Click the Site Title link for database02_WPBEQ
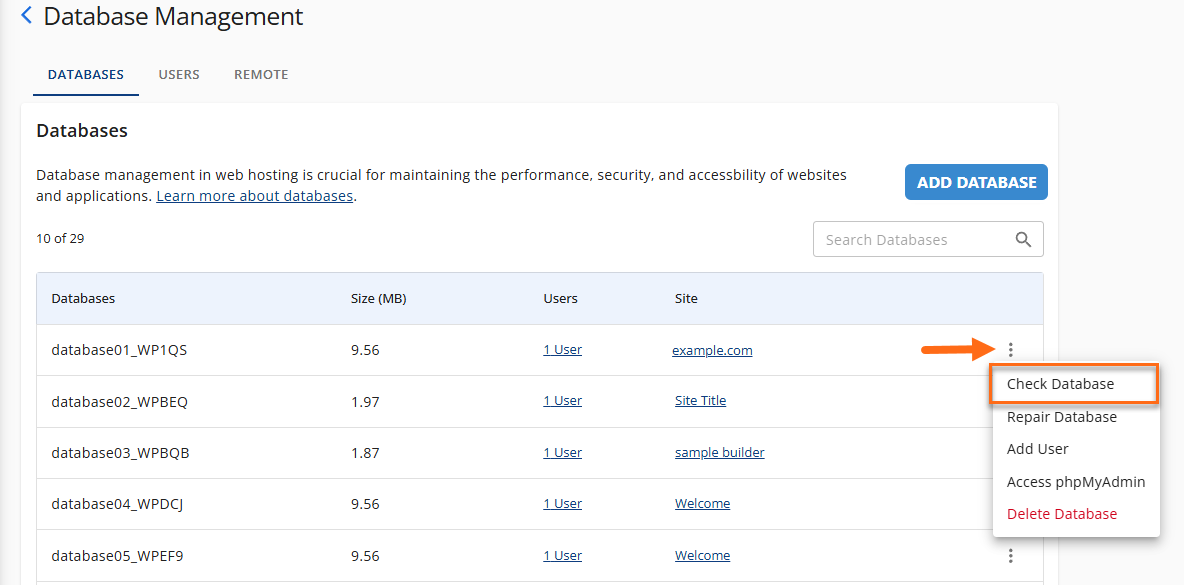The image size is (1184, 585). click(700, 401)
